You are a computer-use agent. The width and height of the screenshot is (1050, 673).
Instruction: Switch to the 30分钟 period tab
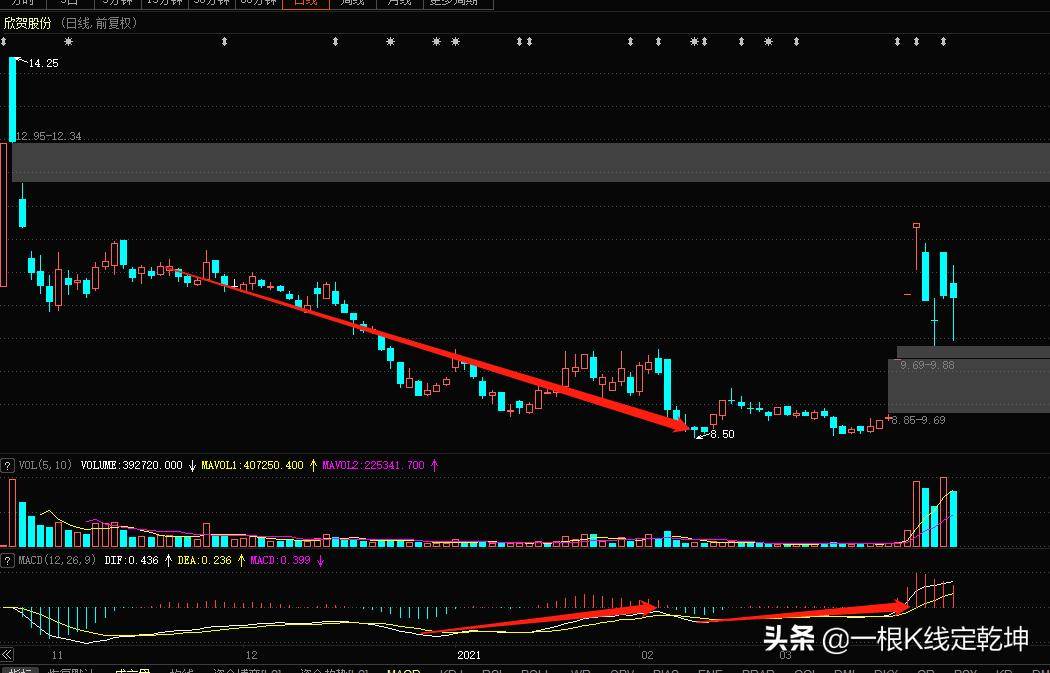[212, 3]
